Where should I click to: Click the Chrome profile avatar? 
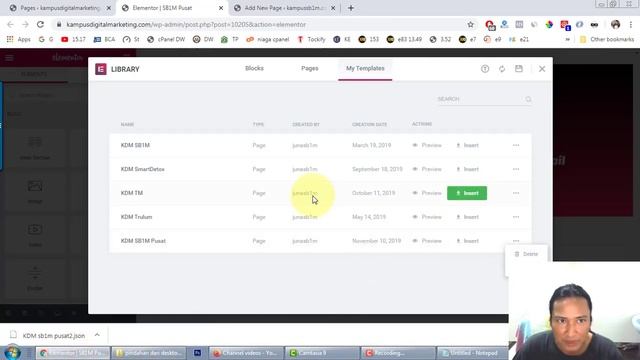pos(616,24)
